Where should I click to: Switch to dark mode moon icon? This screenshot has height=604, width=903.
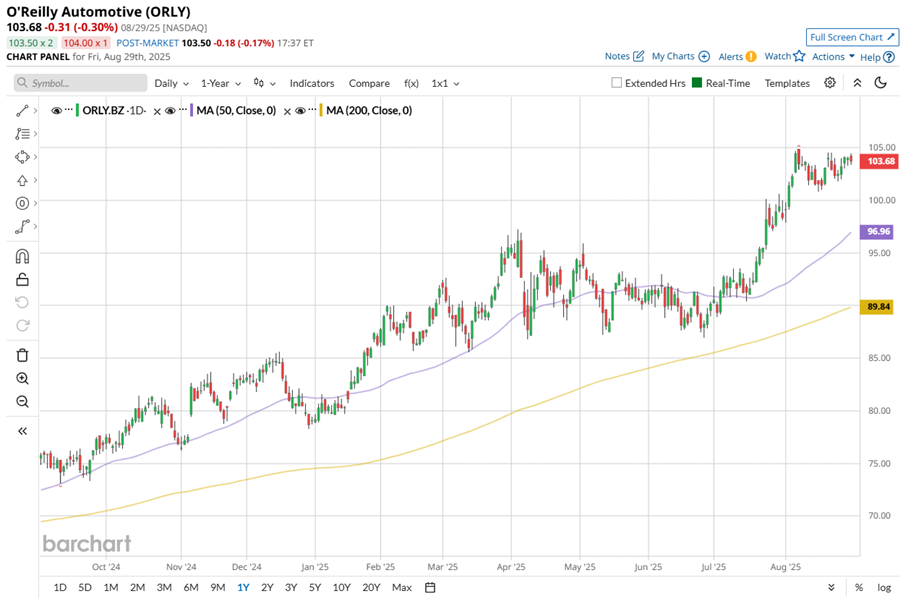pyautogui.click(x=880, y=82)
